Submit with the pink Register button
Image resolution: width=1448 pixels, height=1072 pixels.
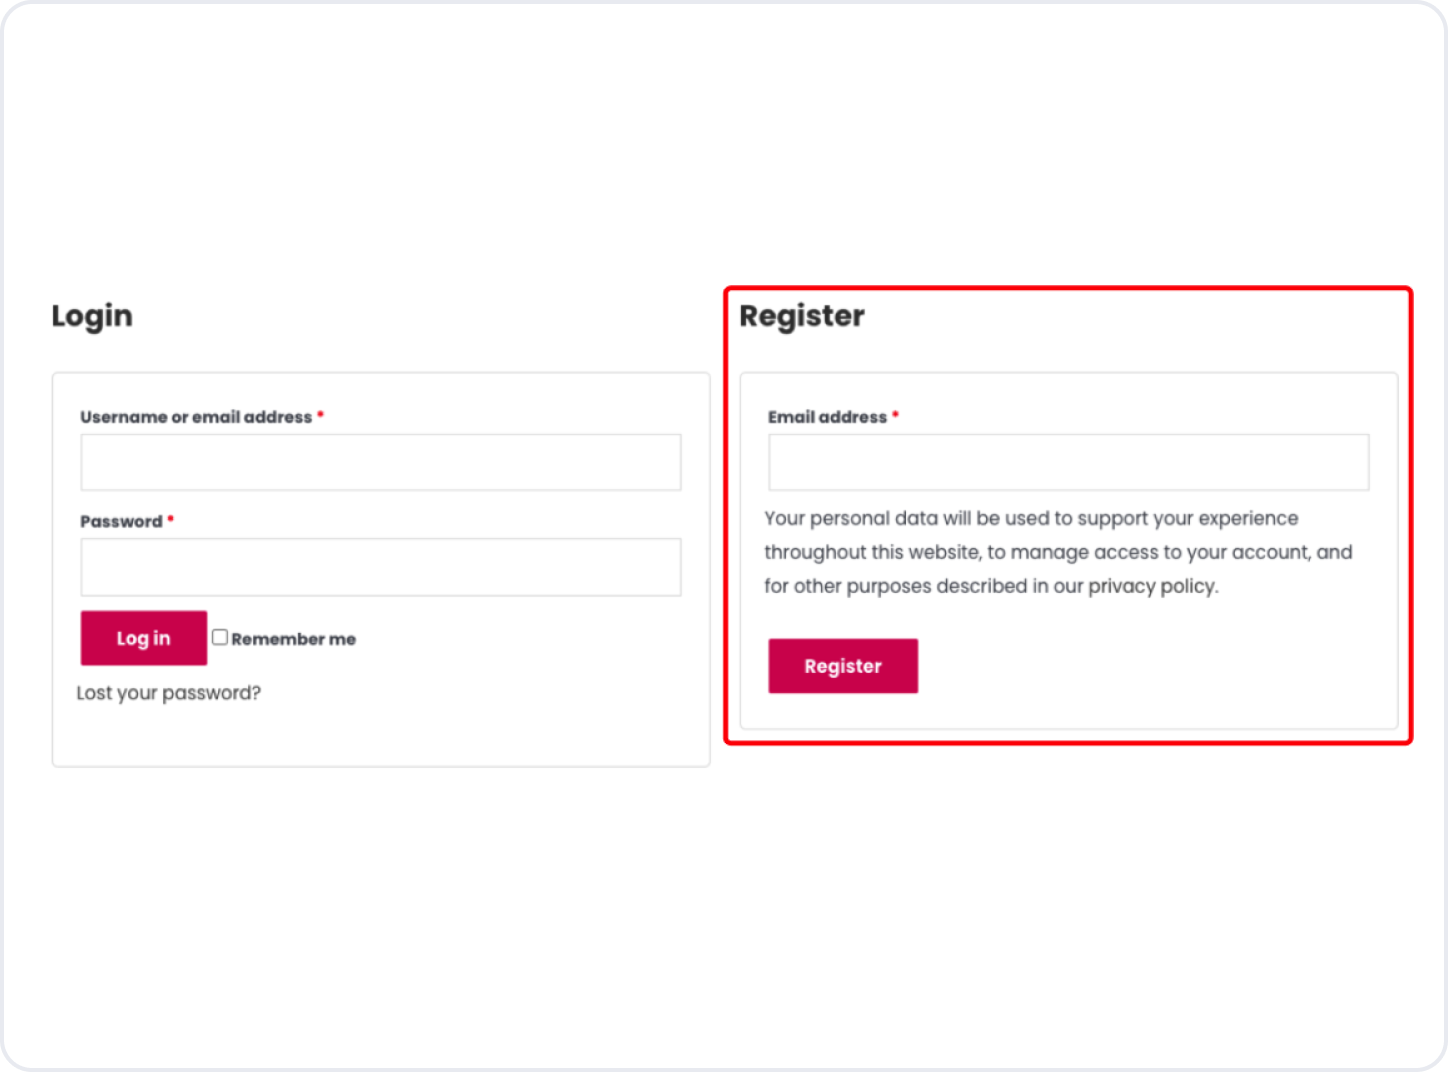tap(842, 666)
